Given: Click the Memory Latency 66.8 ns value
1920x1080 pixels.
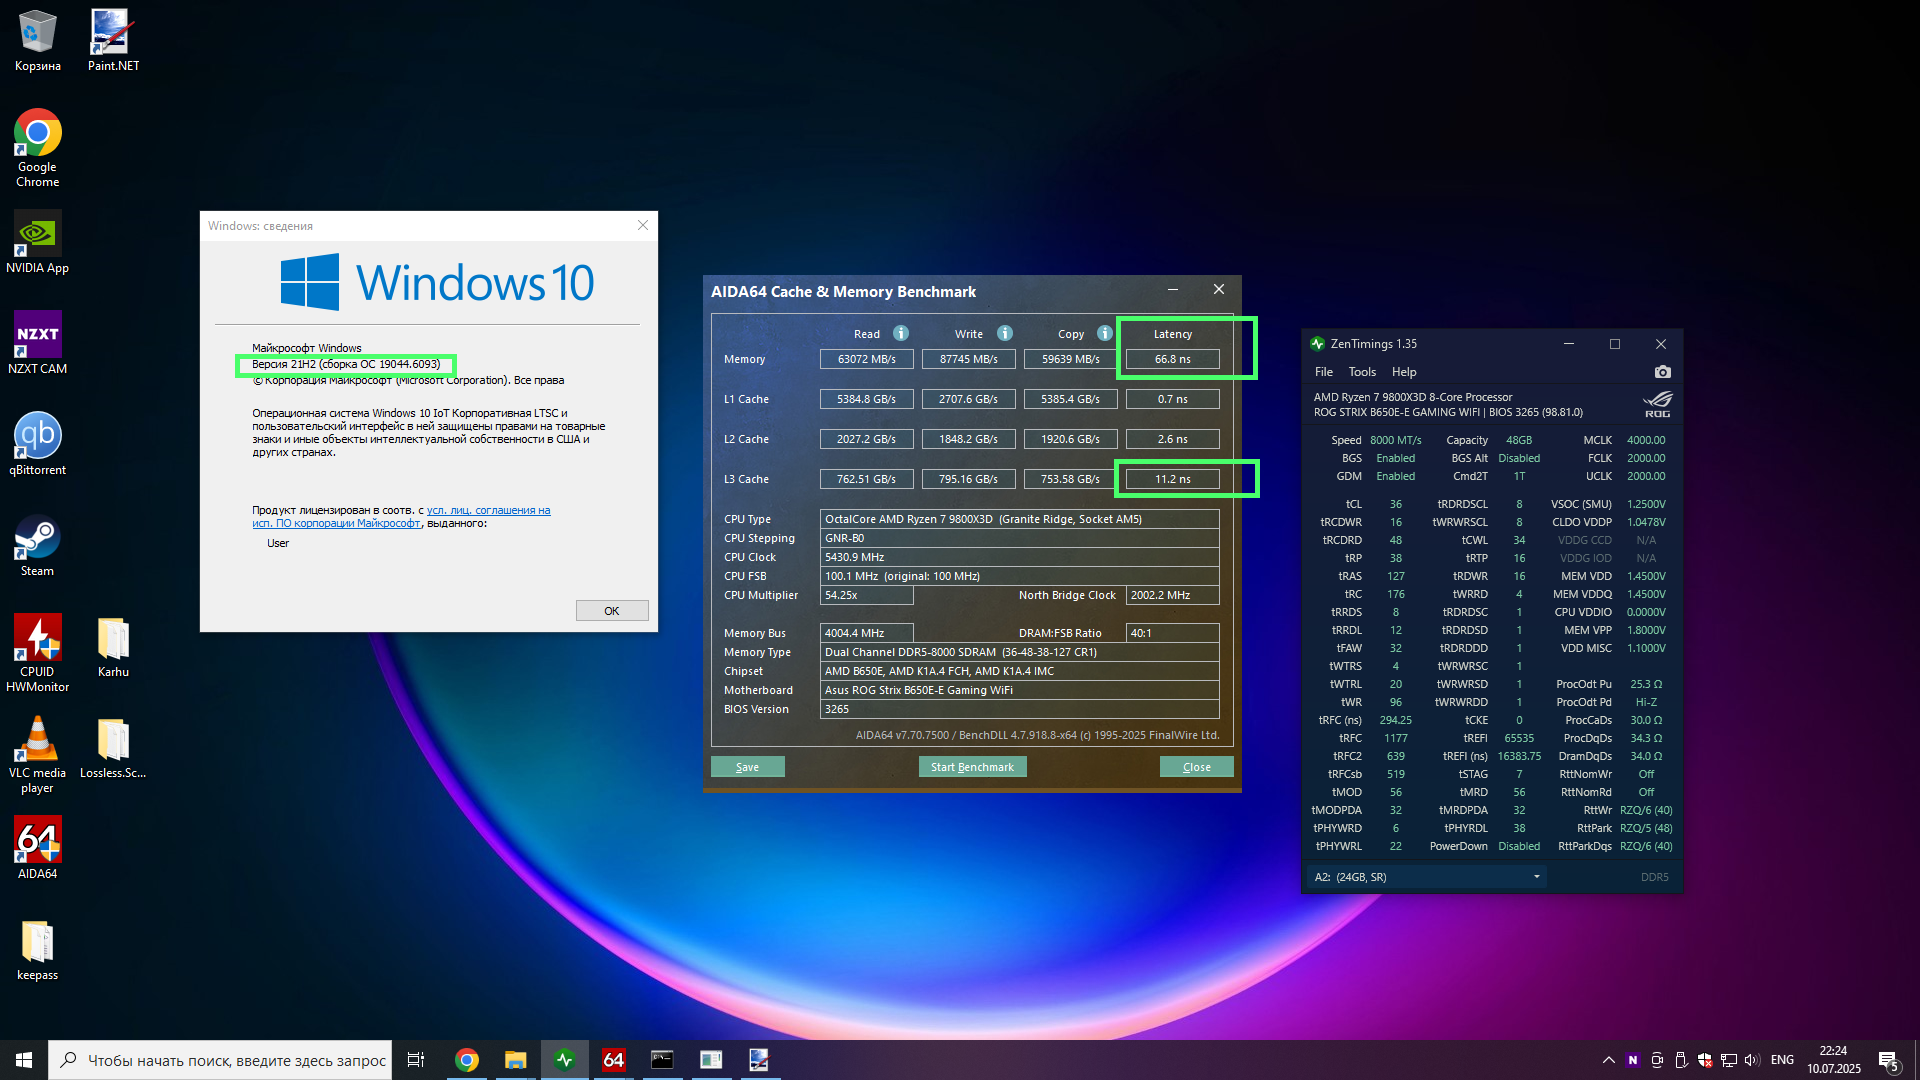Looking at the screenshot, I should [x=1173, y=359].
